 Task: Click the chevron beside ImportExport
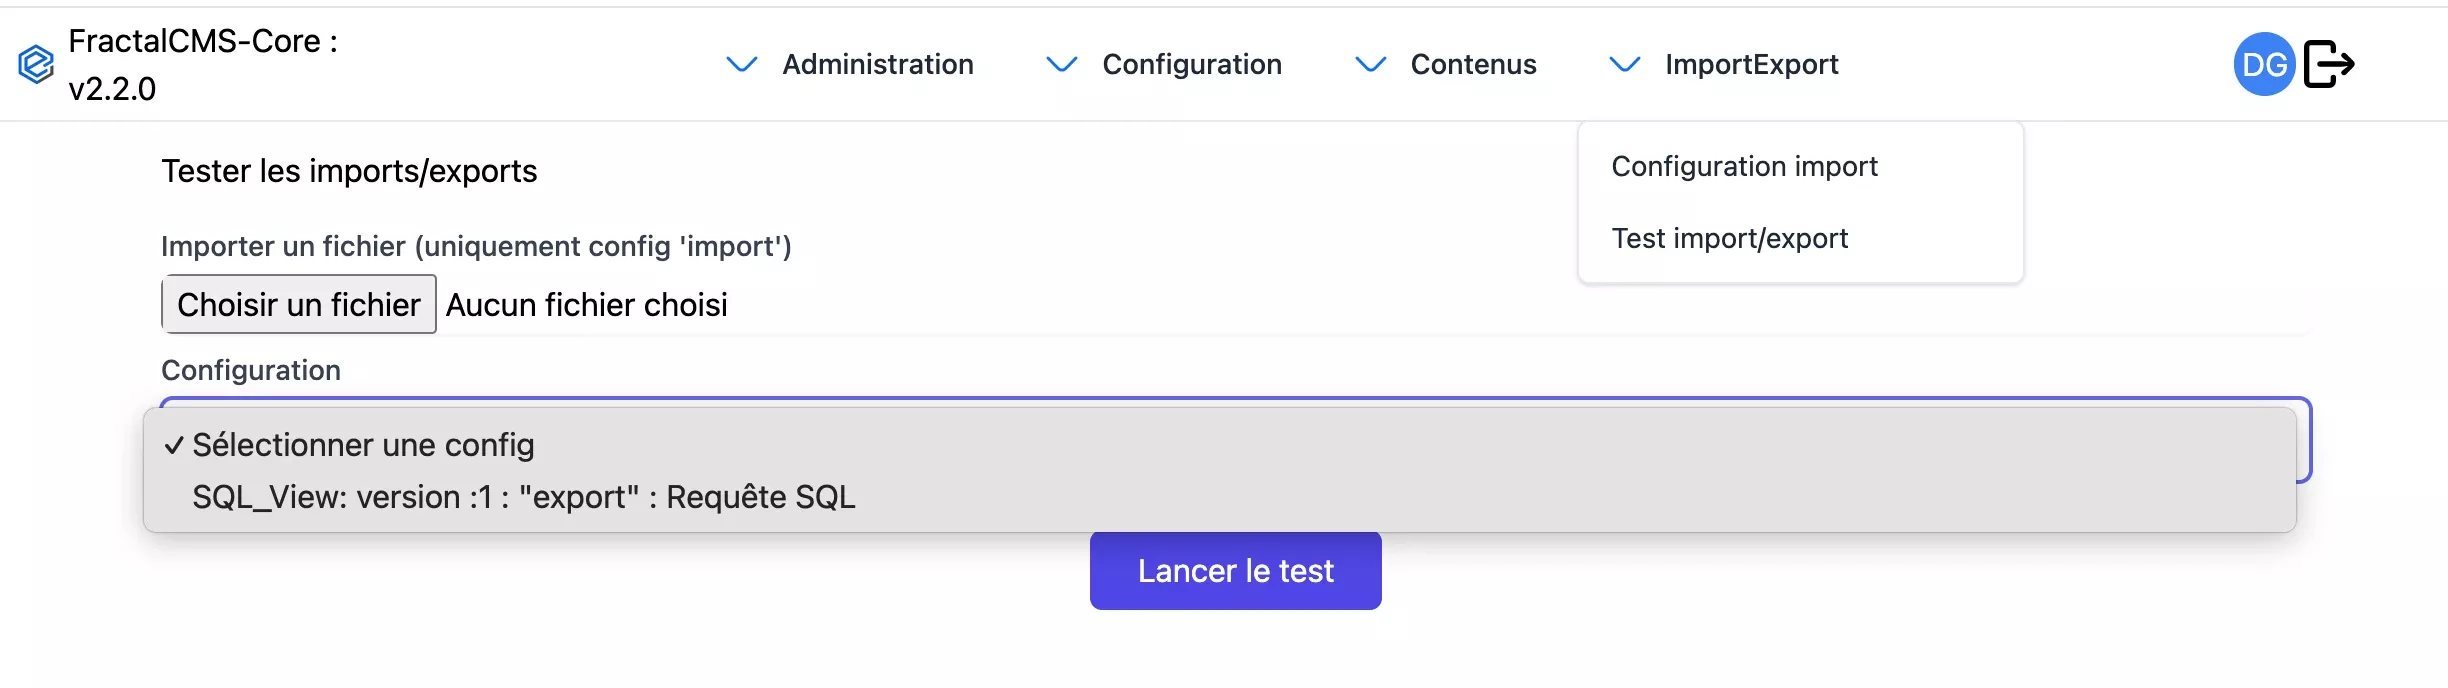pyautogui.click(x=1624, y=64)
